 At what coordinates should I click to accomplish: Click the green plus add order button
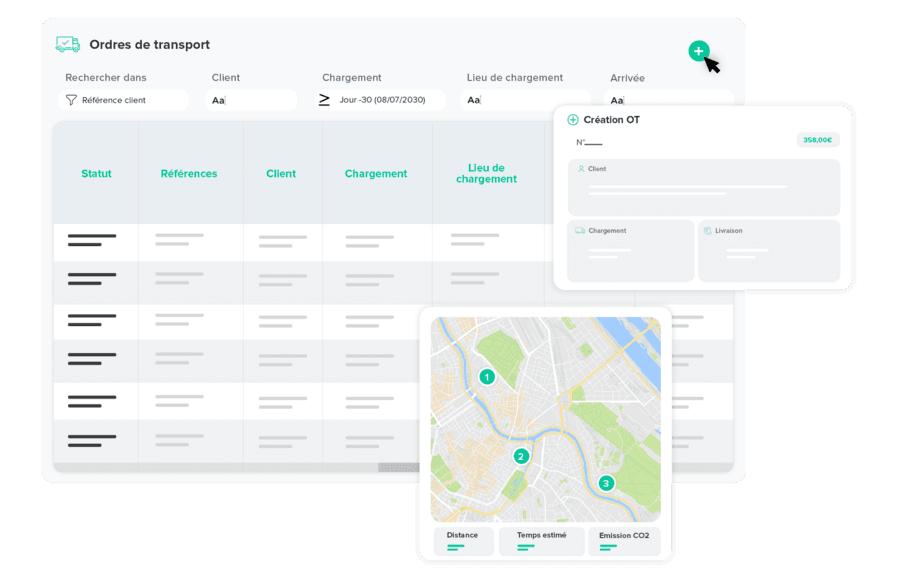(698, 52)
